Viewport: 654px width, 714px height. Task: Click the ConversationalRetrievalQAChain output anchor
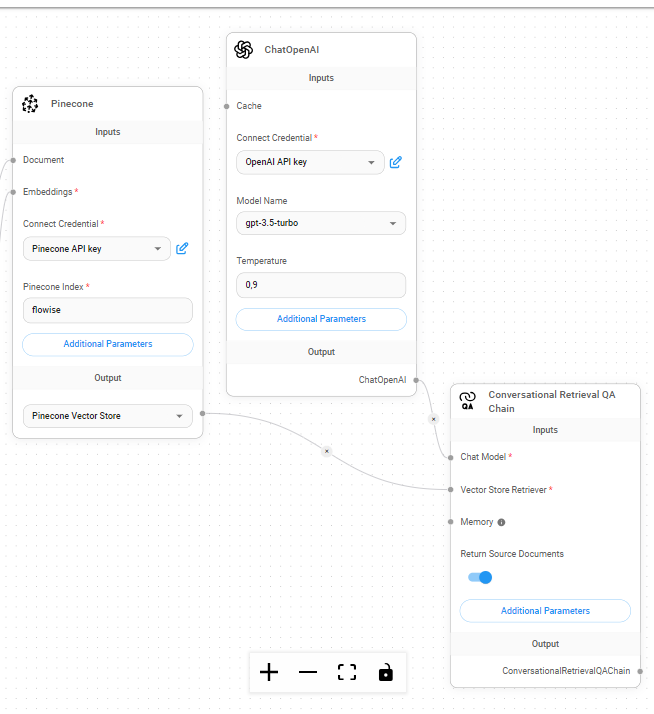640,671
